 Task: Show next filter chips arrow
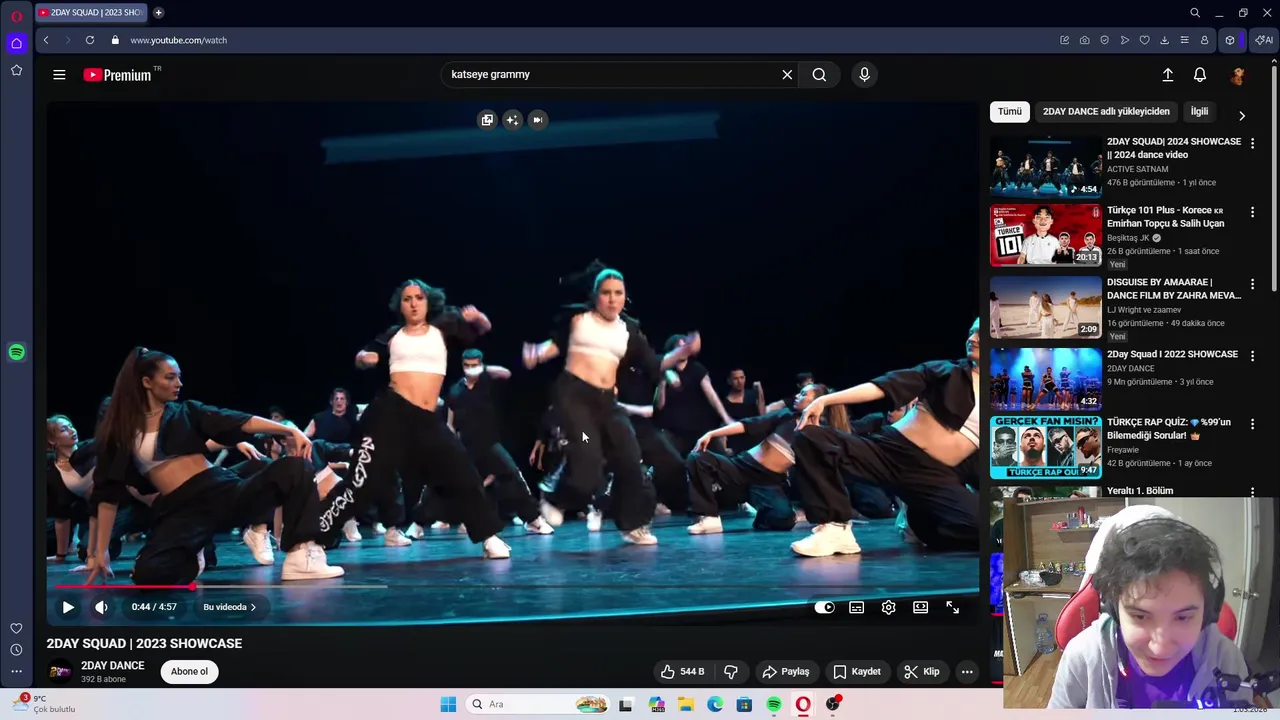1242,115
